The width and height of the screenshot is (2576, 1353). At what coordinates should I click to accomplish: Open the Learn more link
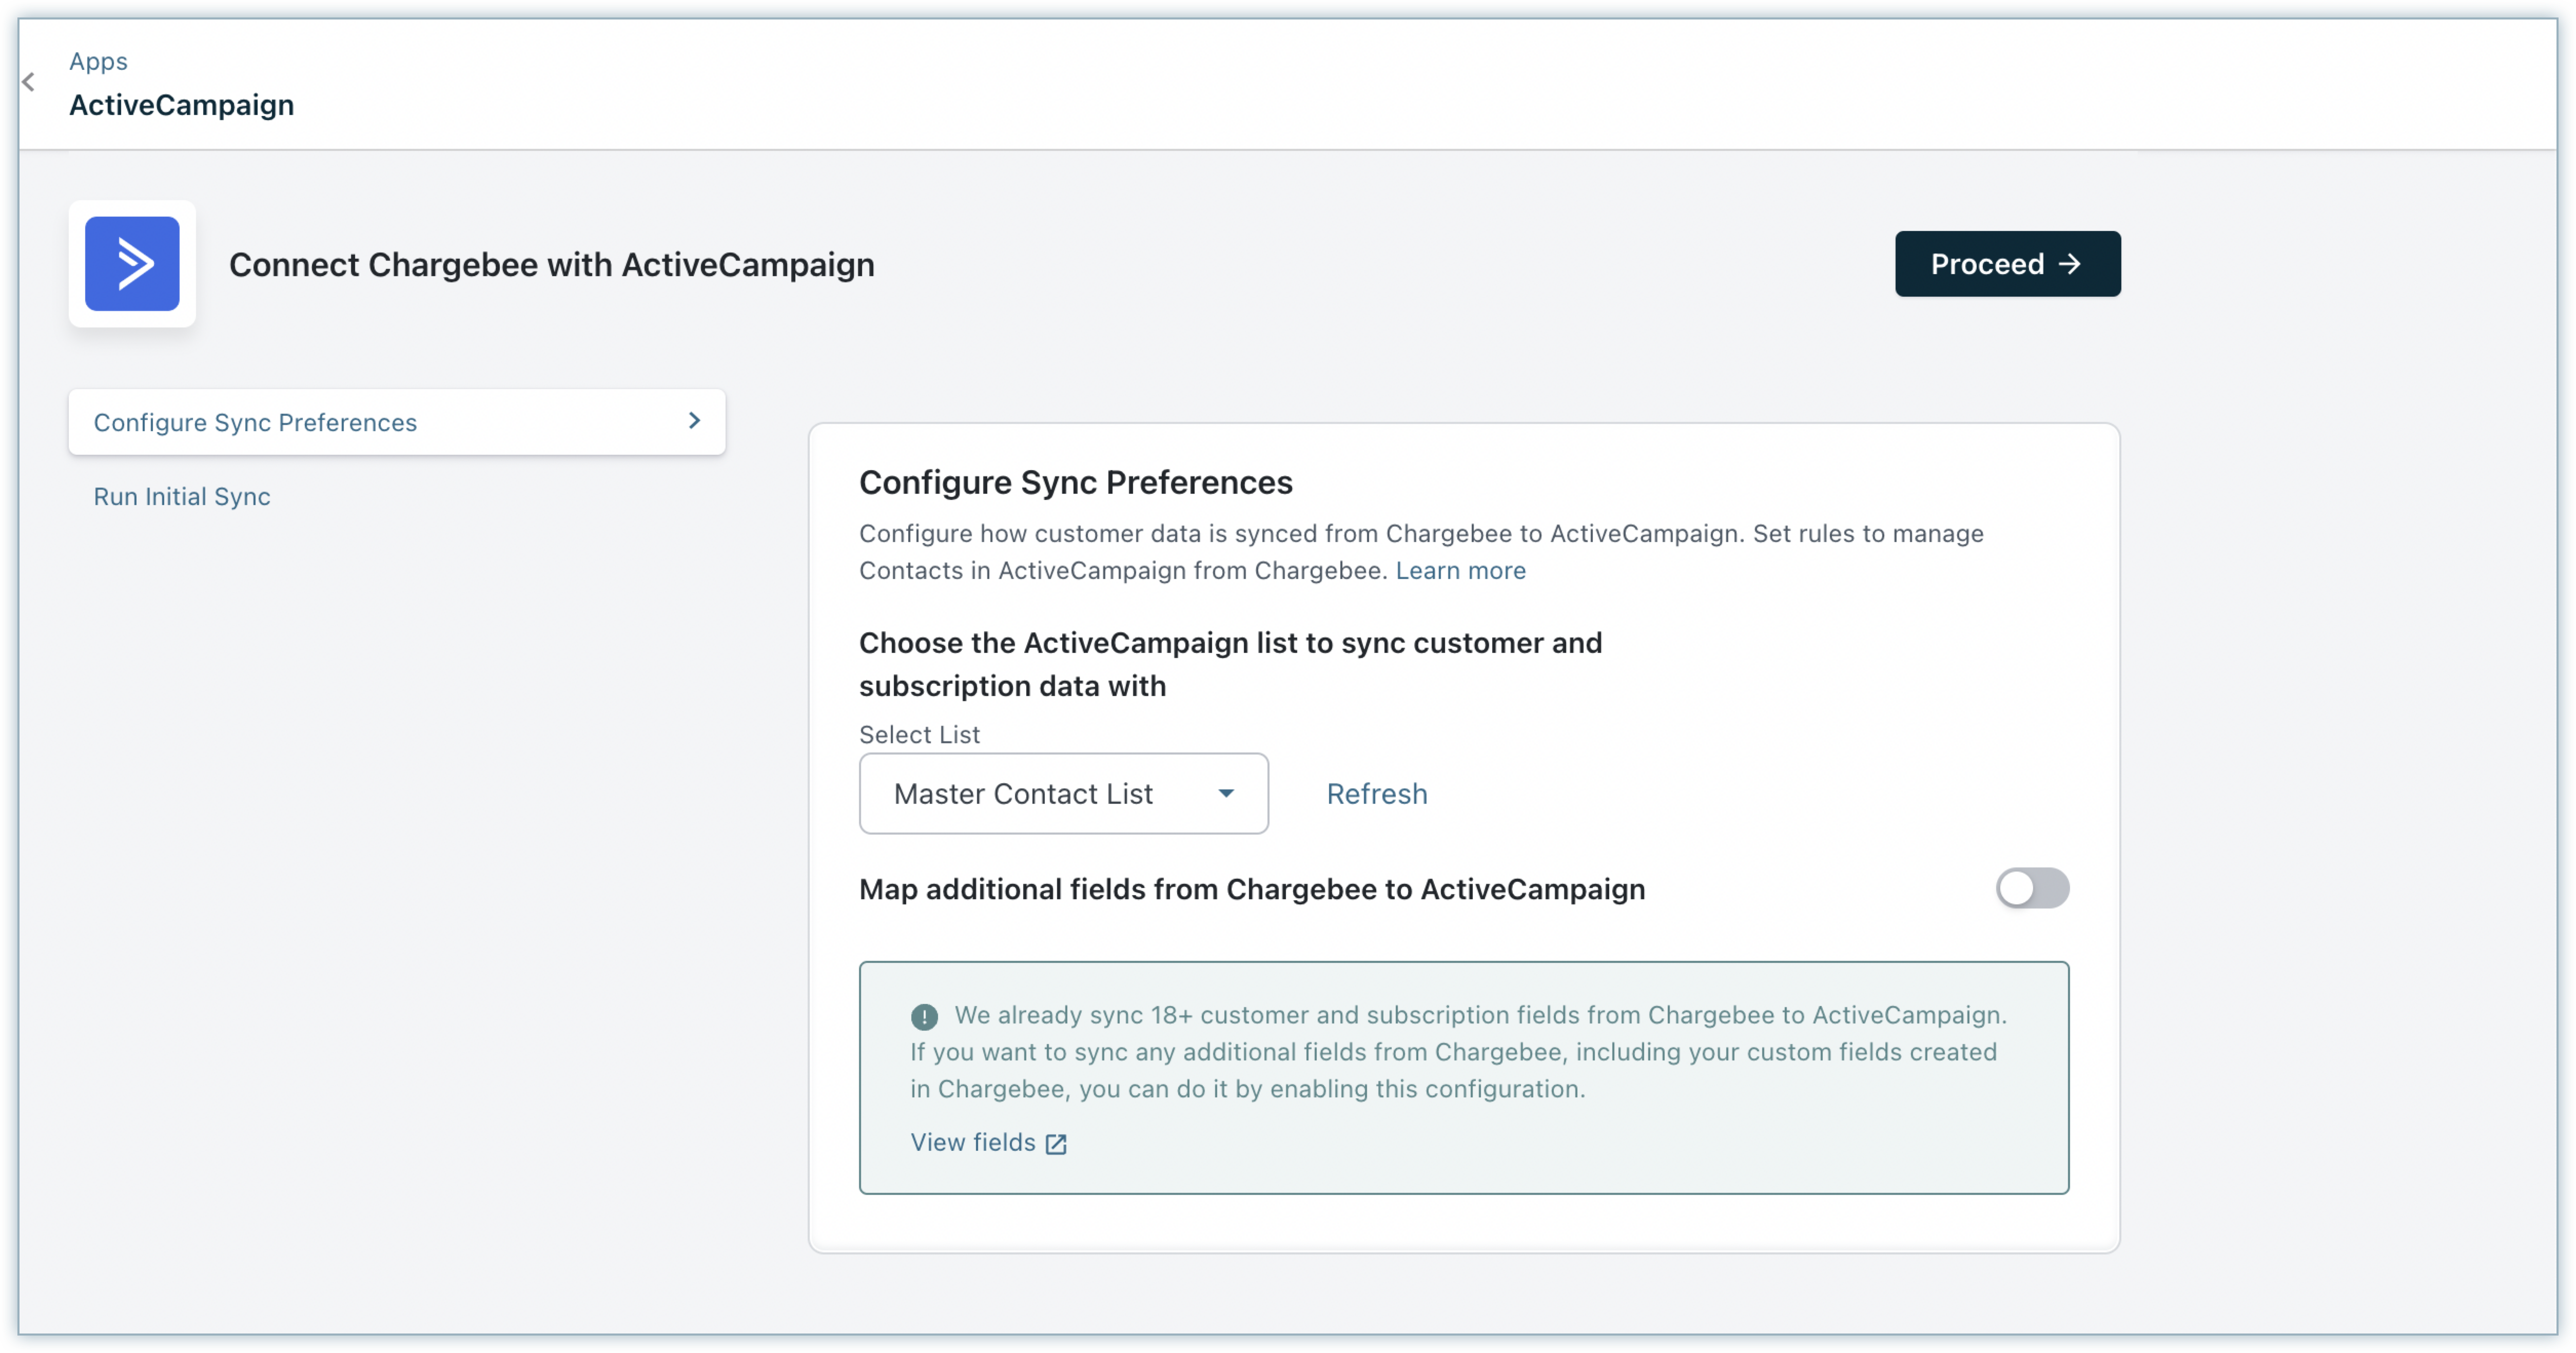pos(1460,570)
